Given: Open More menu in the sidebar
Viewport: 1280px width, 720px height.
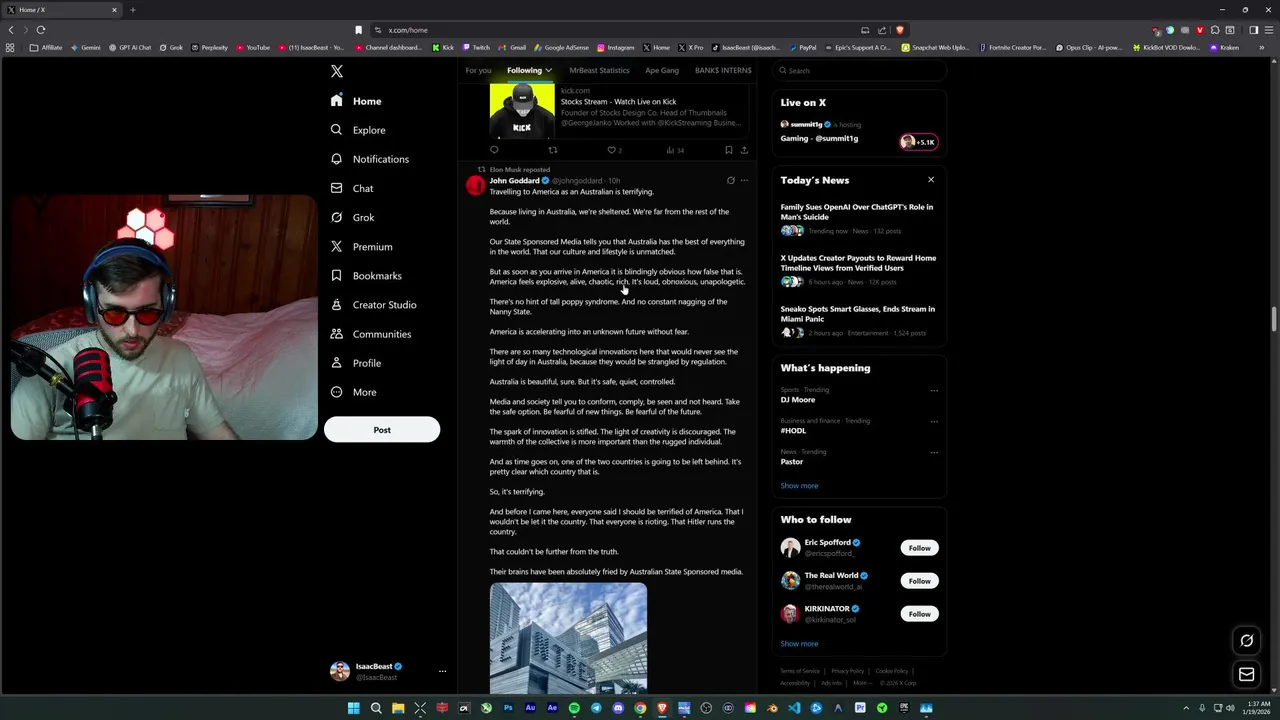Looking at the screenshot, I should pyautogui.click(x=353, y=392).
